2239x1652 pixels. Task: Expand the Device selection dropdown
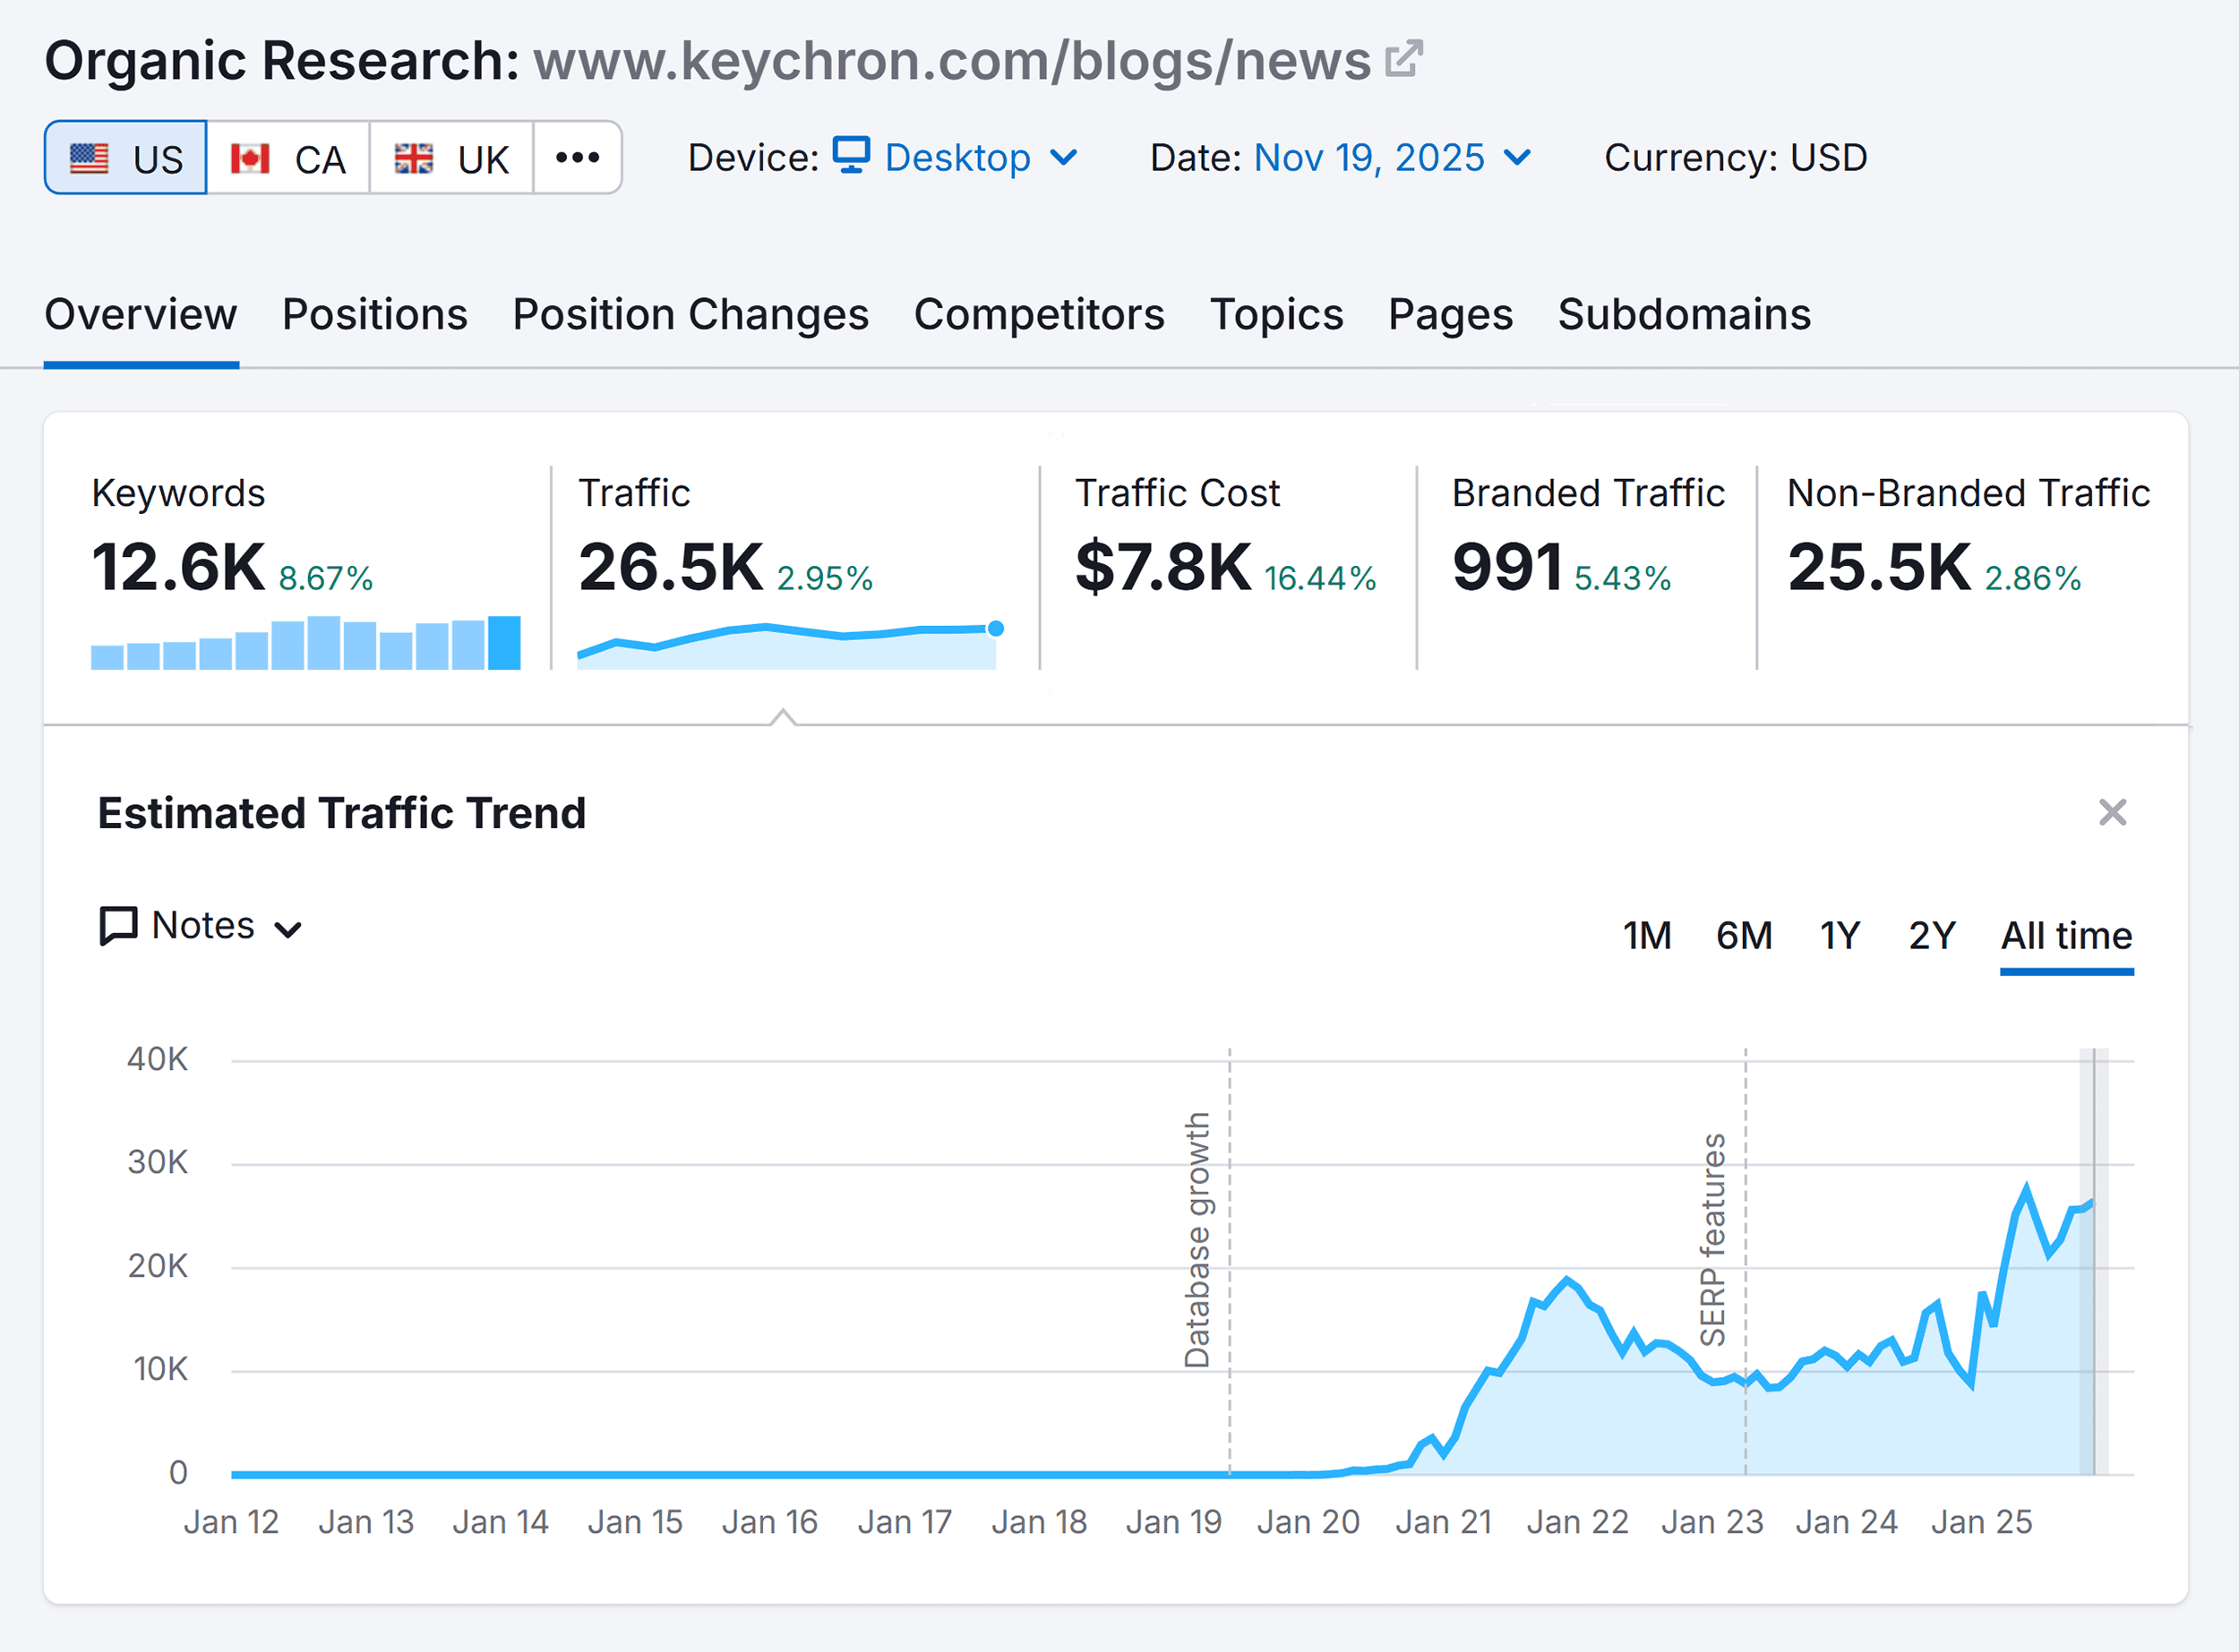click(1066, 157)
